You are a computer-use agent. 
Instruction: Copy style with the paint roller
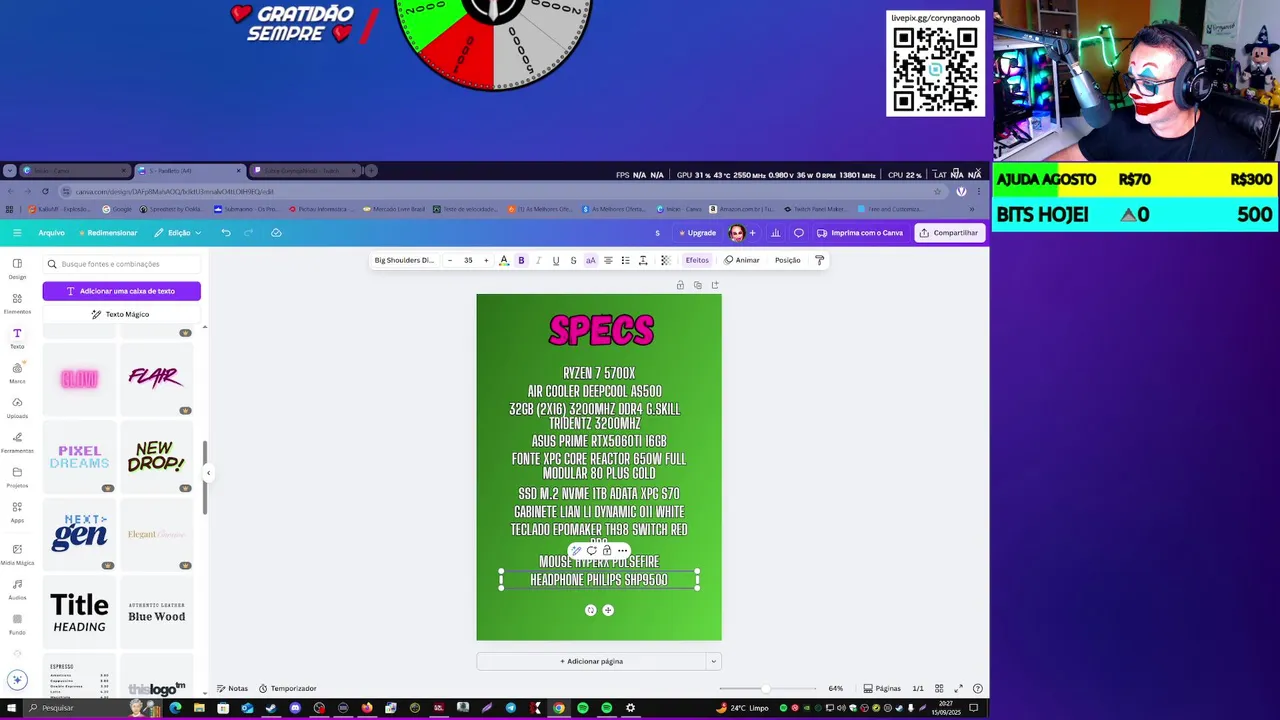819,260
